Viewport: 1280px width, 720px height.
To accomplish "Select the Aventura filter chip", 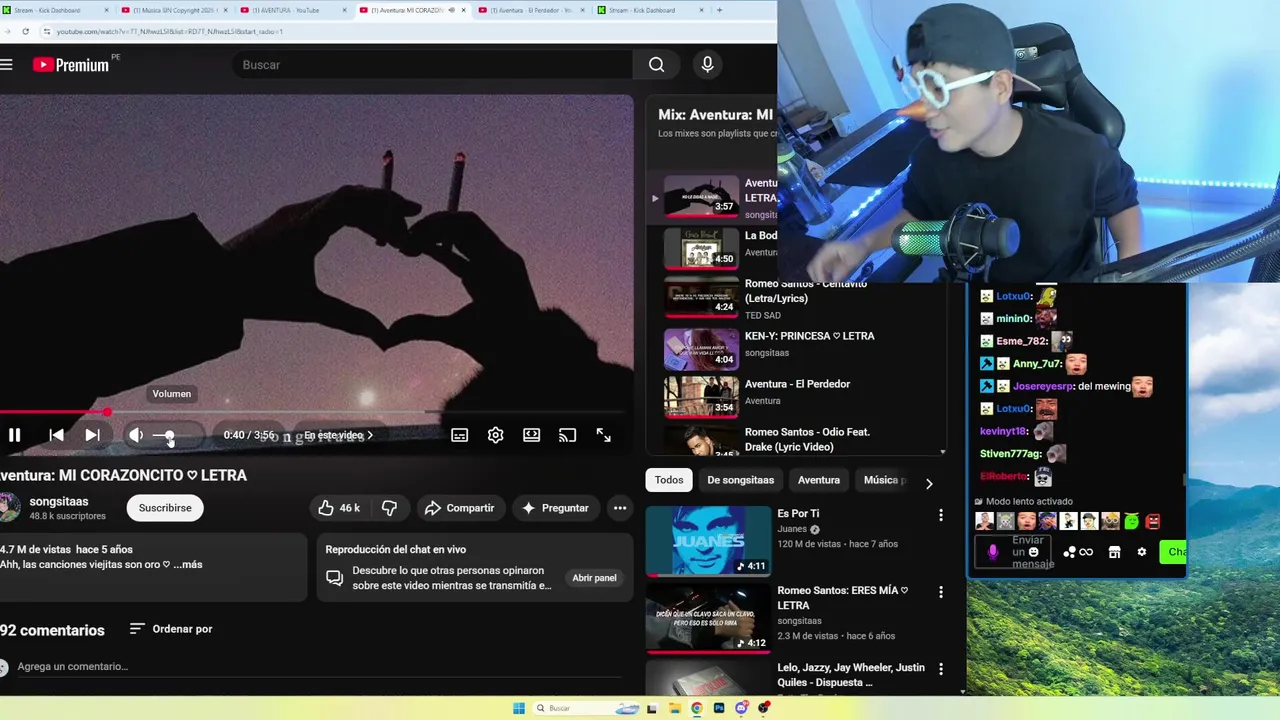I will click(x=819, y=480).
